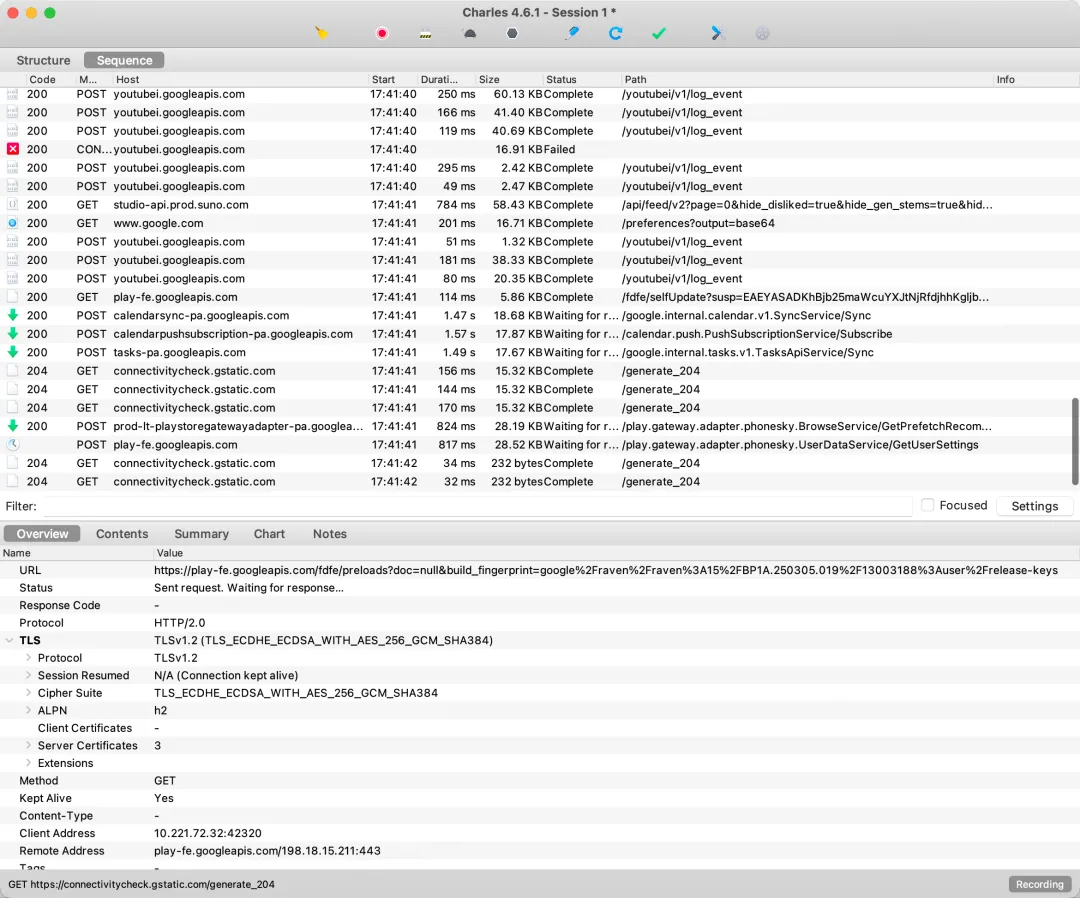The image size is (1080, 898).
Task: Click the icon of the studio-api.prod.suno.com row
Action: (12, 205)
